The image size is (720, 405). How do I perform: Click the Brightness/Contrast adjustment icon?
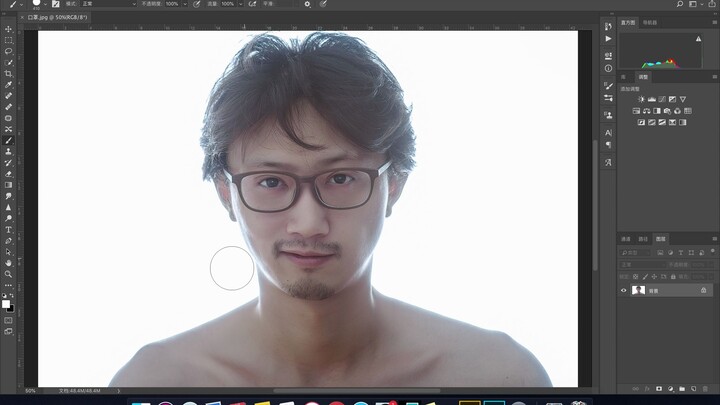click(641, 99)
